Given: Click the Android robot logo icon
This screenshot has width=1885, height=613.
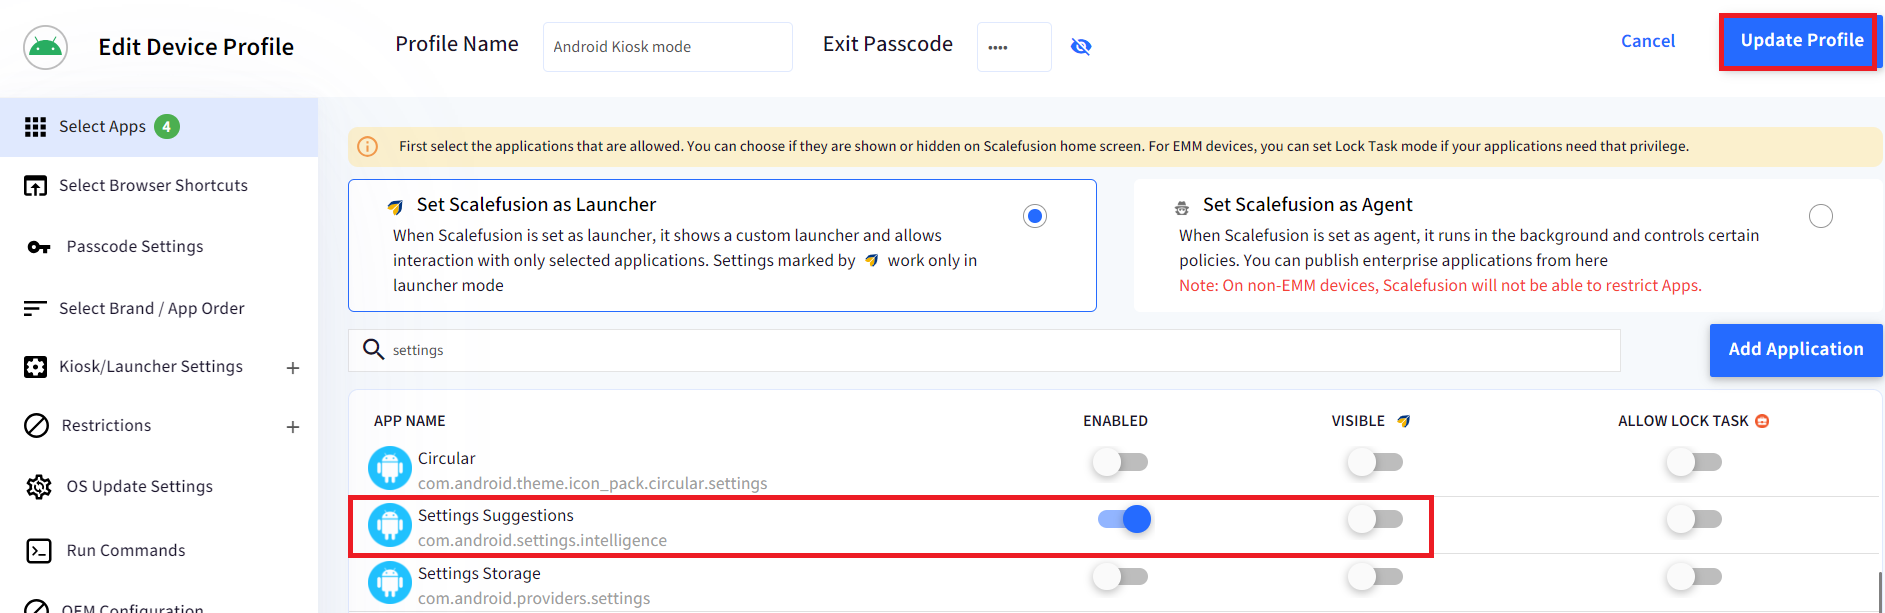Looking at the screenshot, I should tap(45, 47).
